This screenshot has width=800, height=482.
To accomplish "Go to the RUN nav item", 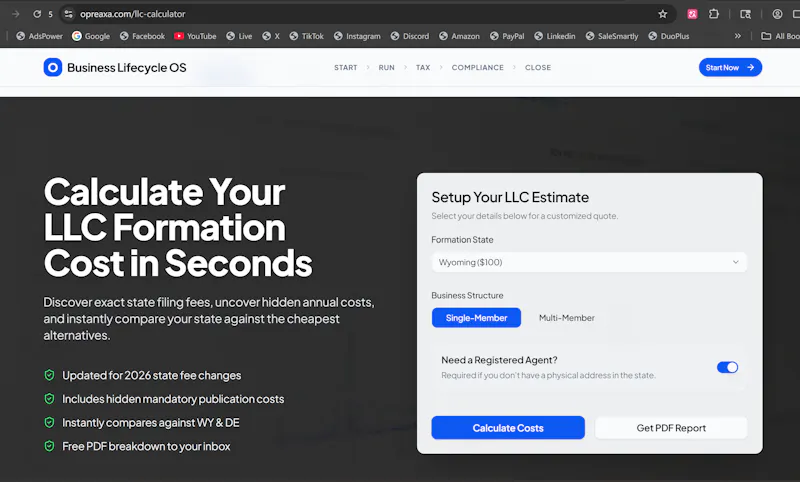I will [x=386, y=67].
